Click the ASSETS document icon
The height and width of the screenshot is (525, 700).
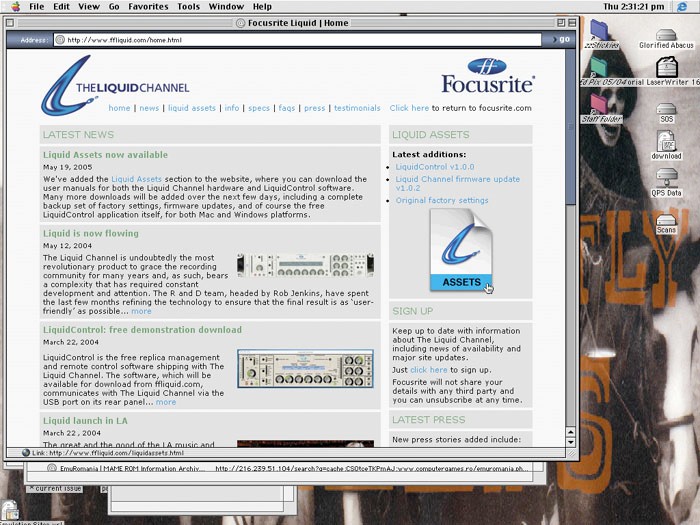(x=461, y=250)
